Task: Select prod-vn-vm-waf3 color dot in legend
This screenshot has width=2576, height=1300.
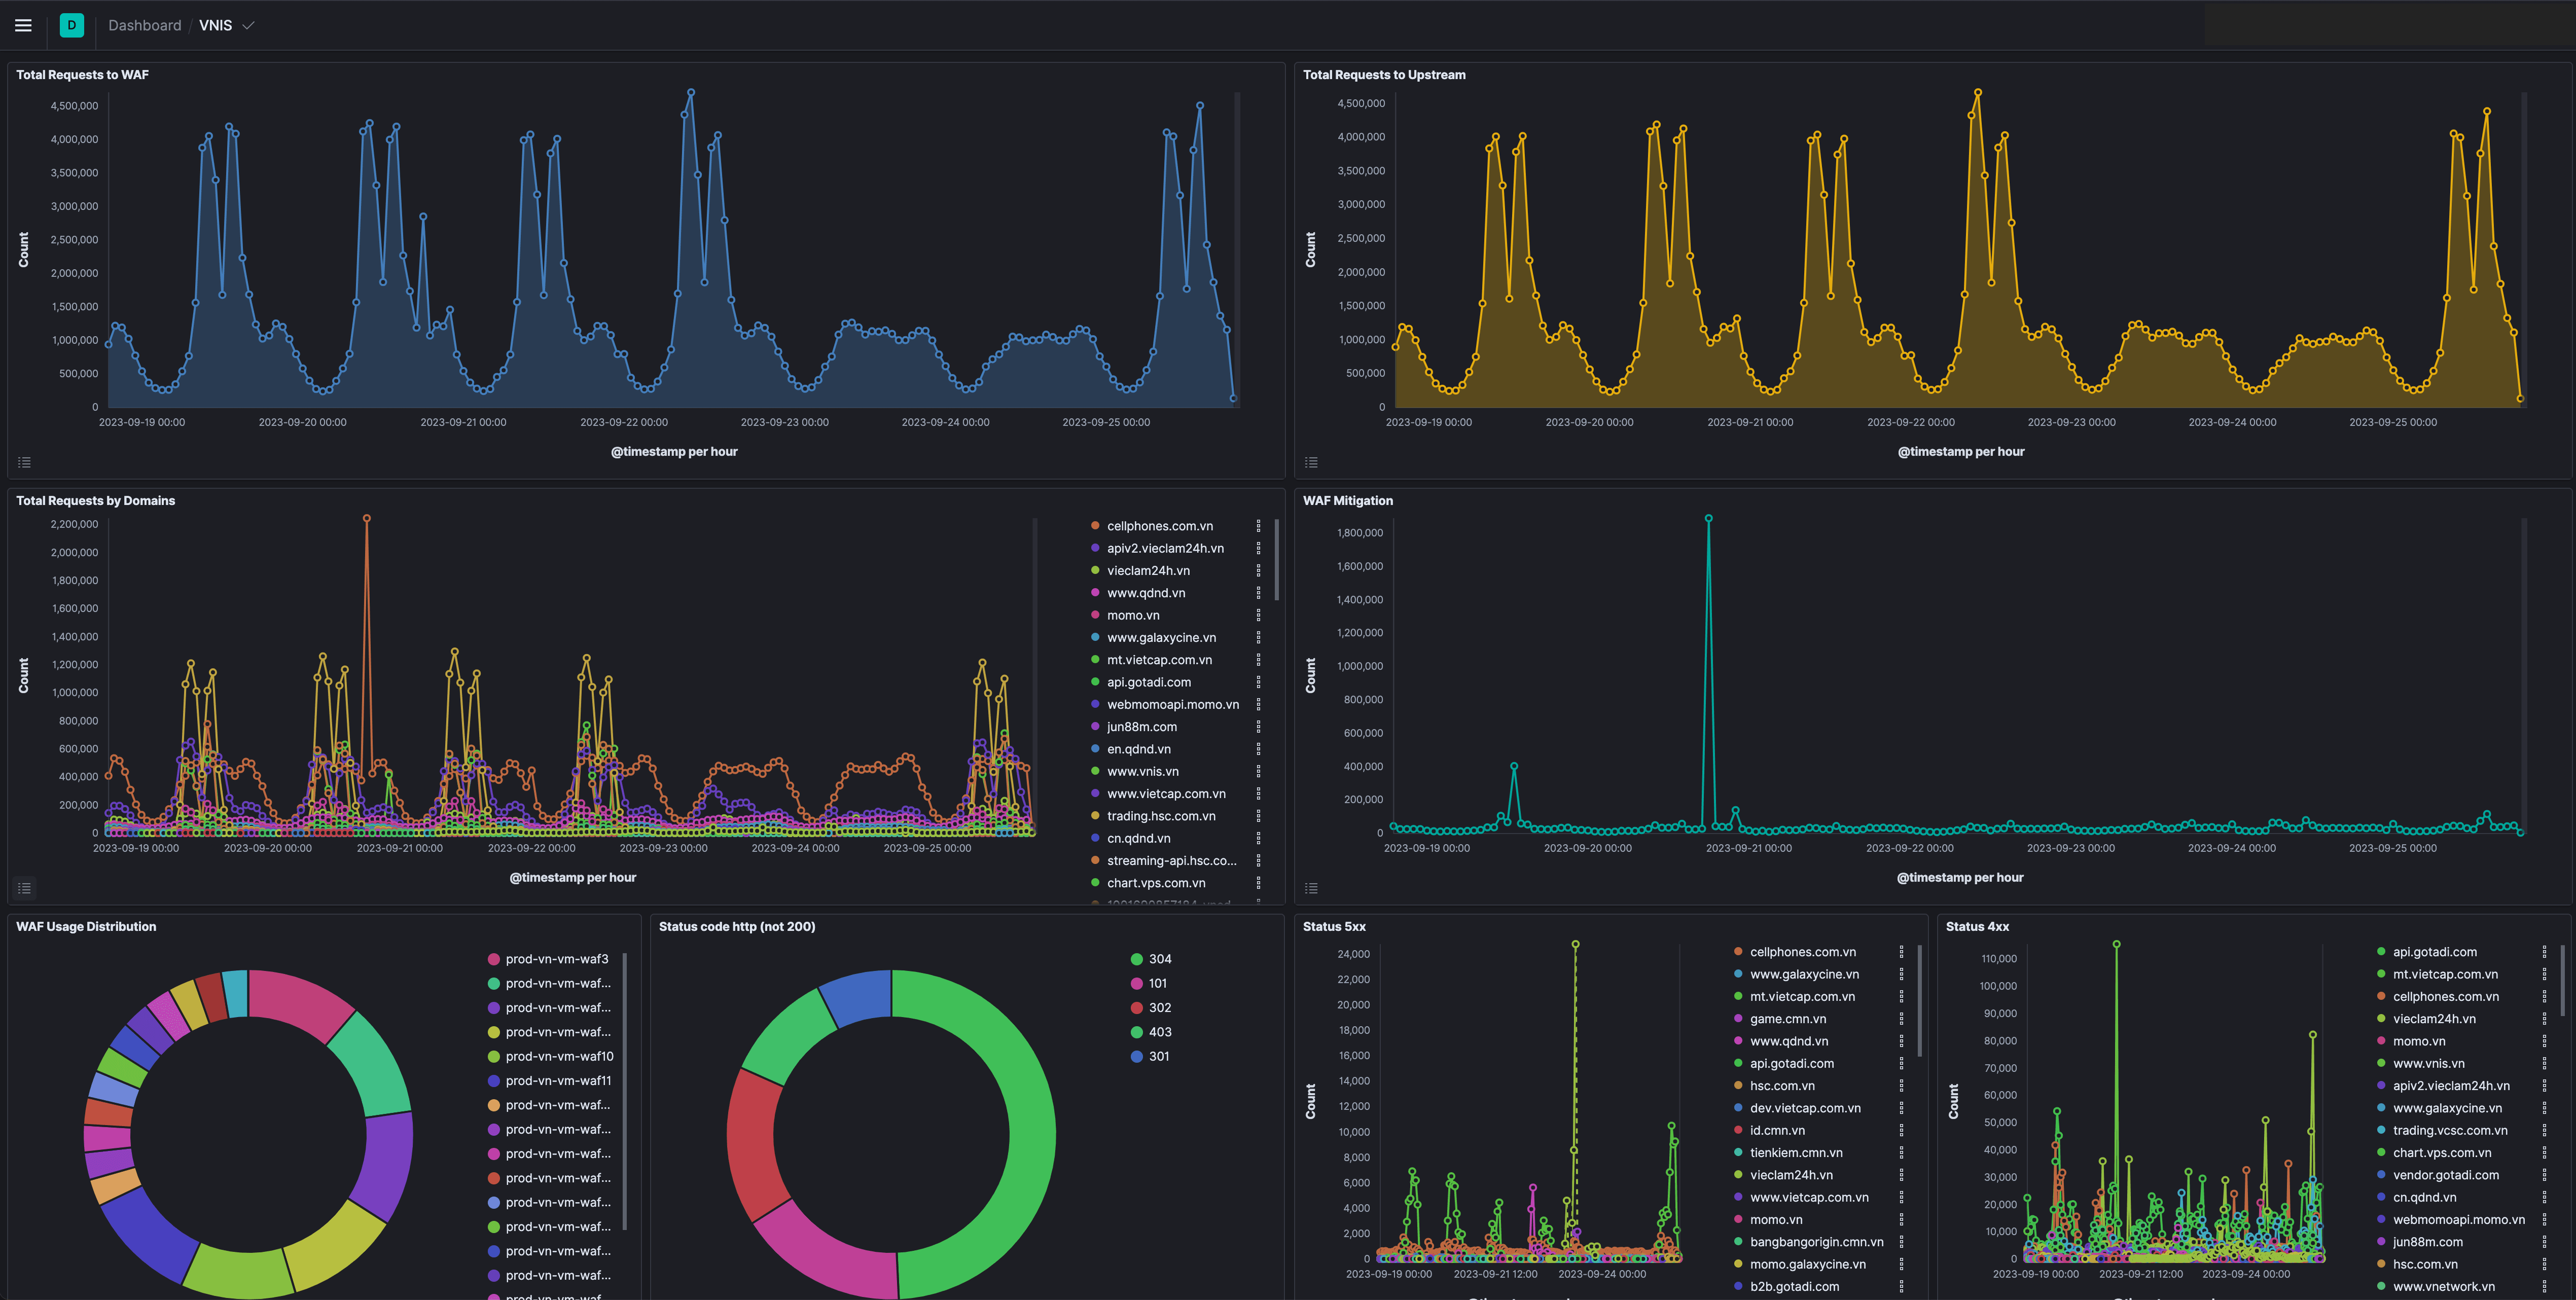Action: (x=494, y=959)
